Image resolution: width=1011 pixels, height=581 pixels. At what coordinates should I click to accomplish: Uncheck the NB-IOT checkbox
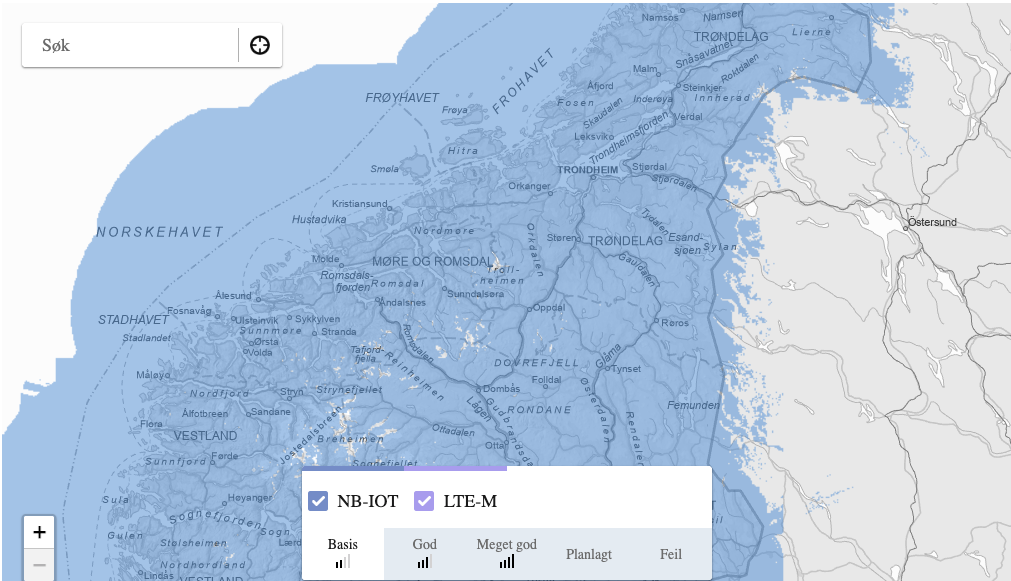tap(318, 501)
